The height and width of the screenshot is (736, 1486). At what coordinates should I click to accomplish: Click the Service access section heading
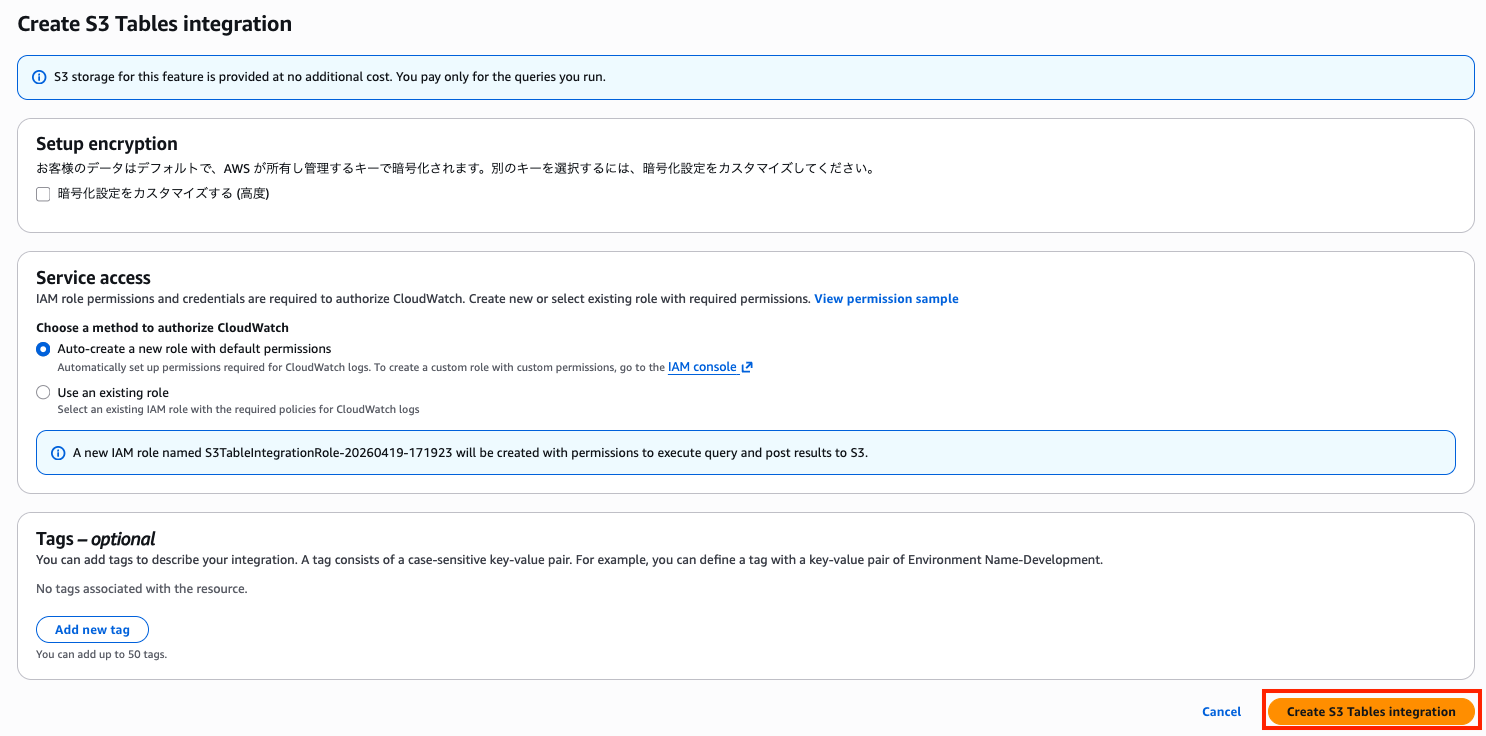93,278
